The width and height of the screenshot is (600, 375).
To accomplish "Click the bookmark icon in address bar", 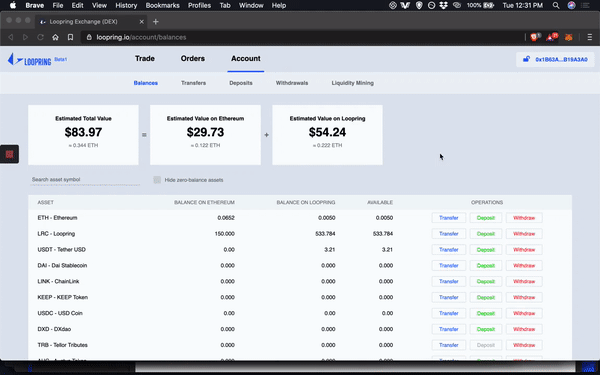I will (70, 37).
